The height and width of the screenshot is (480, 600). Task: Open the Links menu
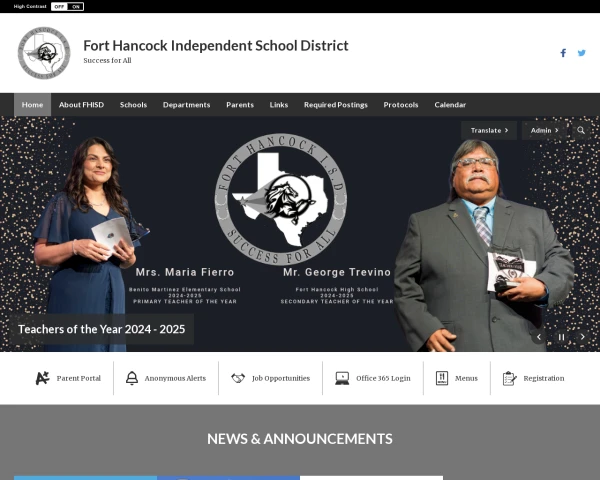tap(279, 104)
